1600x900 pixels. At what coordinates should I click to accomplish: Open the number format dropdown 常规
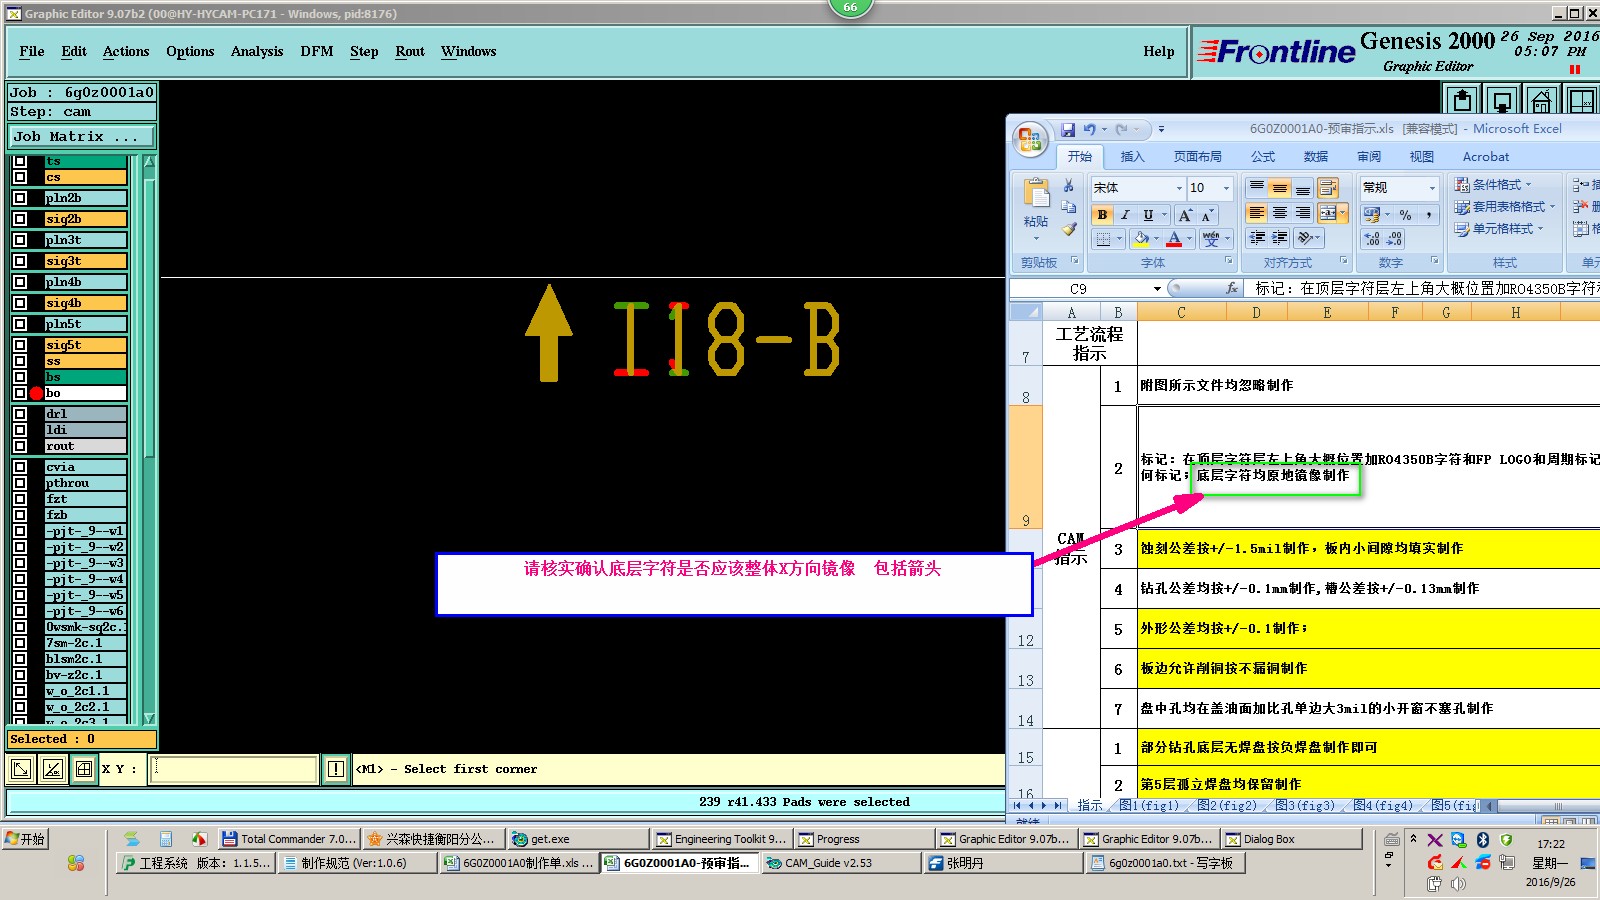tap(1432, 188)
